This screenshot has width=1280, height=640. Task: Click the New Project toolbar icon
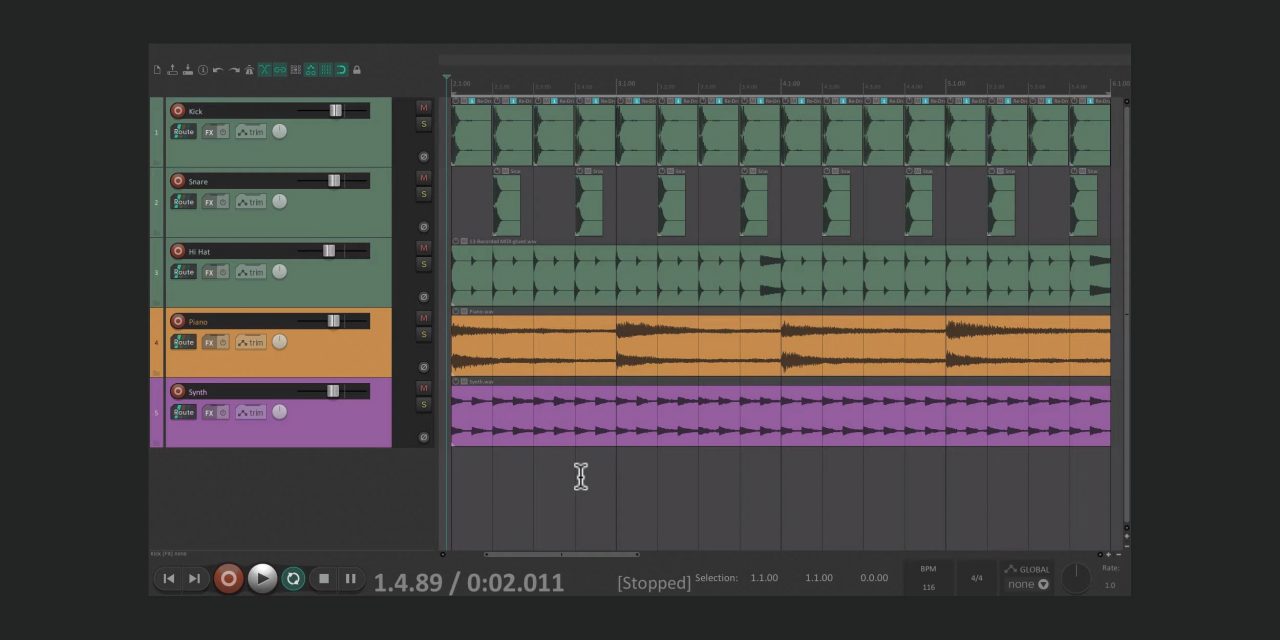[x=157, y=70]
